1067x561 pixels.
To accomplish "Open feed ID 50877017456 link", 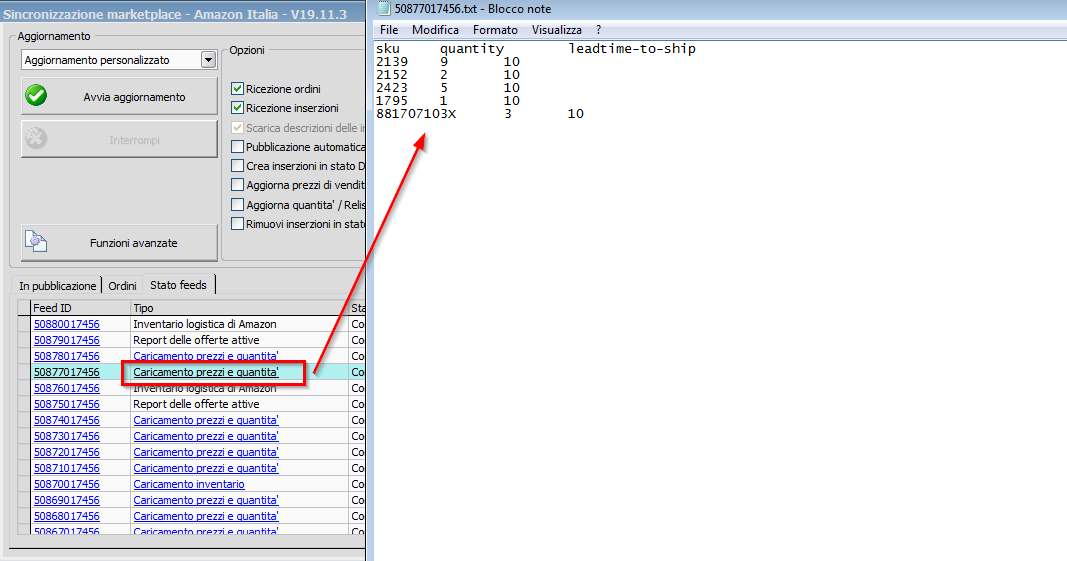I will click(67, 372).
